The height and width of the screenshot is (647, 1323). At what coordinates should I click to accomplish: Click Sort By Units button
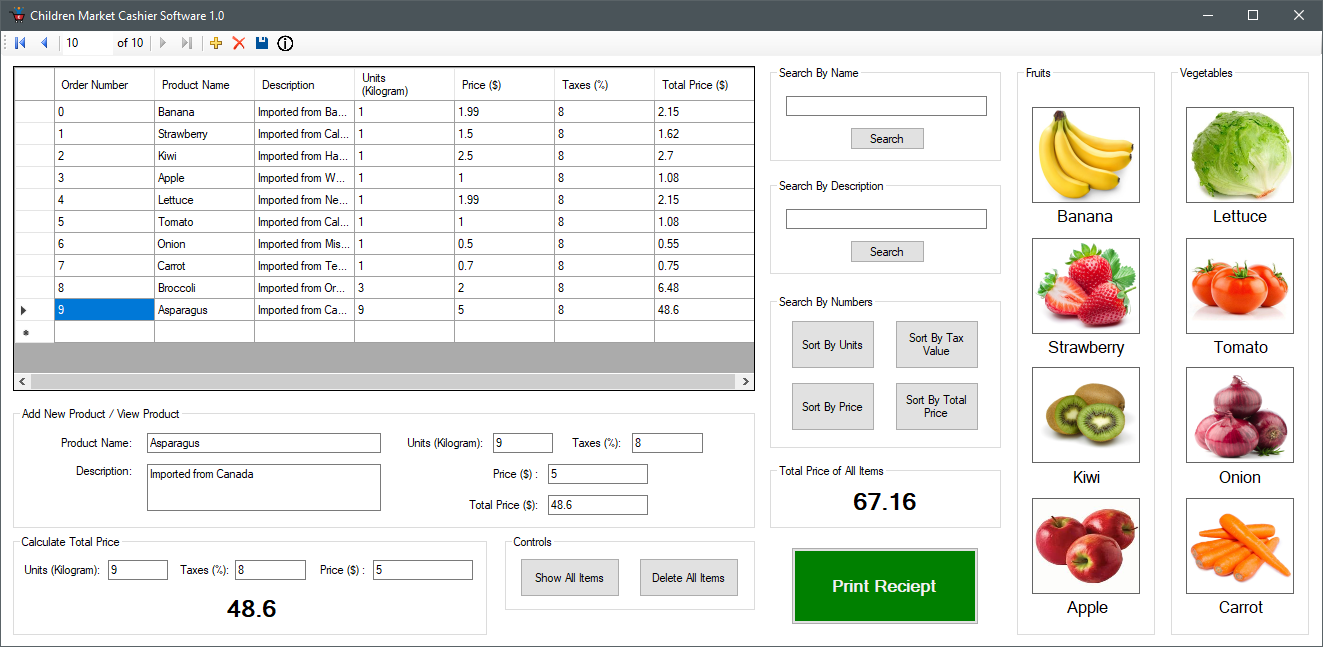click(833, 345)
